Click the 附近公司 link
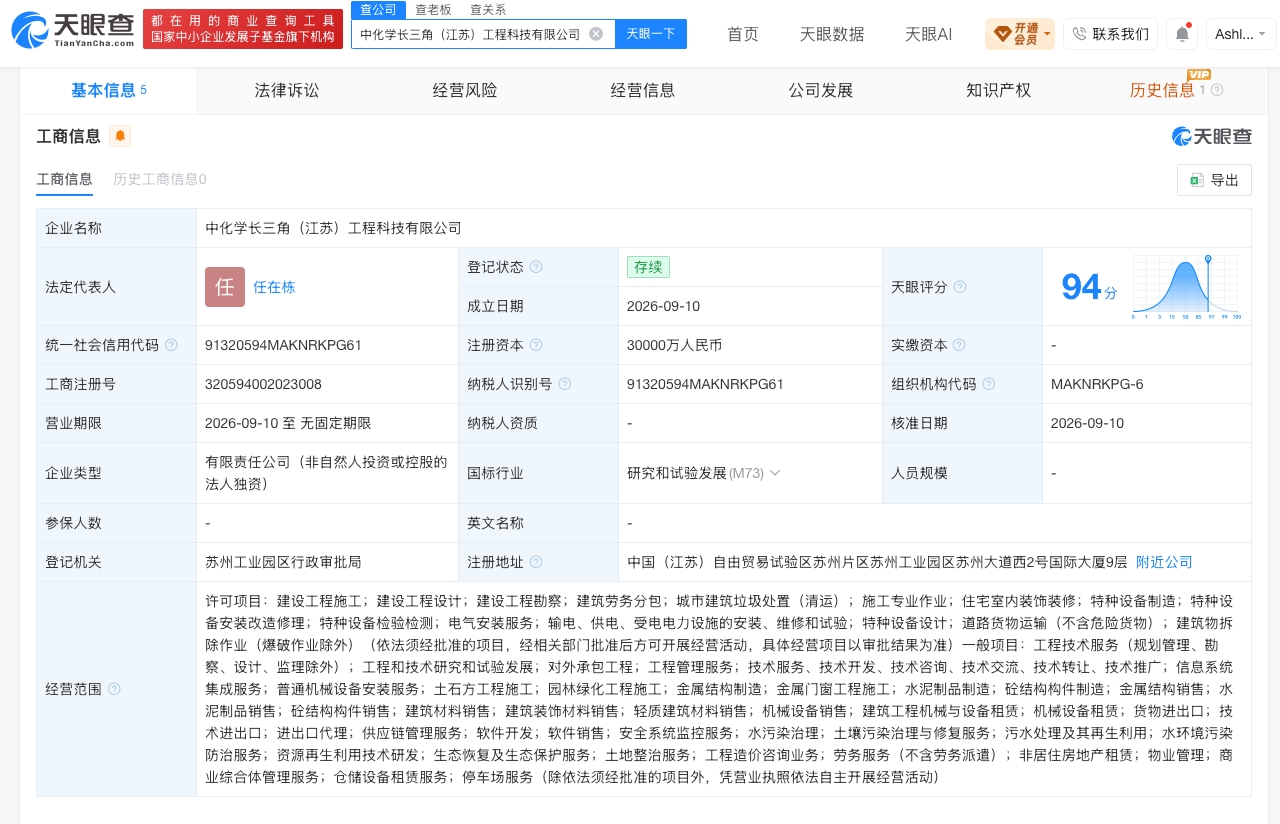 (1164, 562)
